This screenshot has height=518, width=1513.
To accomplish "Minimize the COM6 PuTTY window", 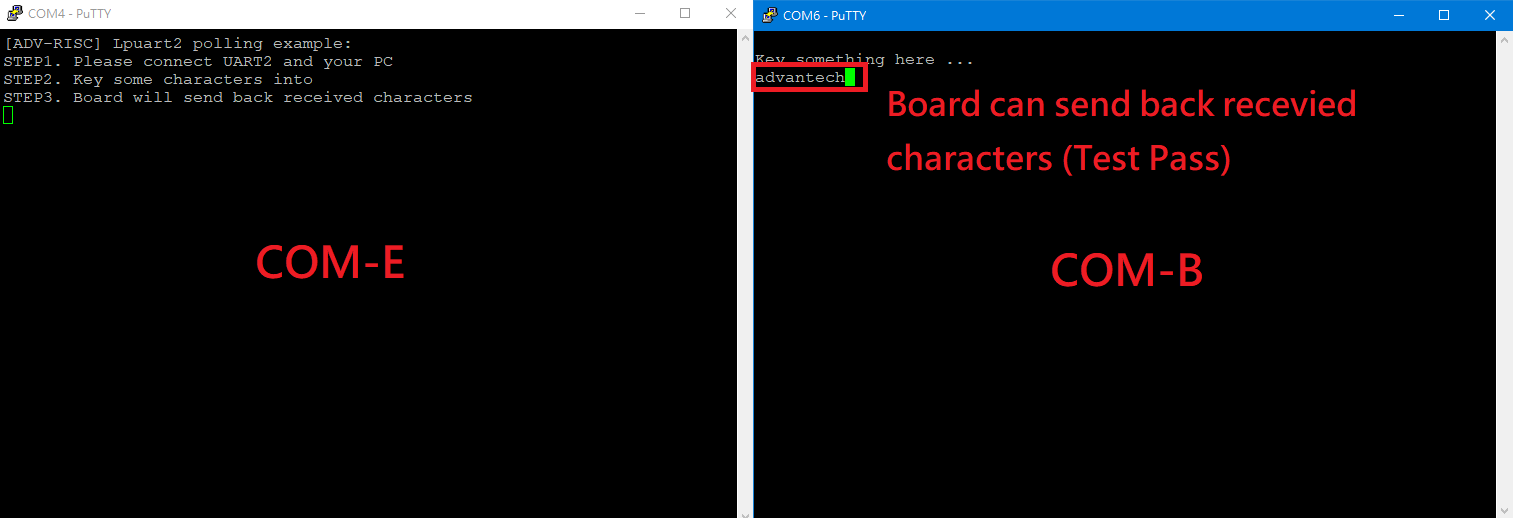I will [1399, 15].
